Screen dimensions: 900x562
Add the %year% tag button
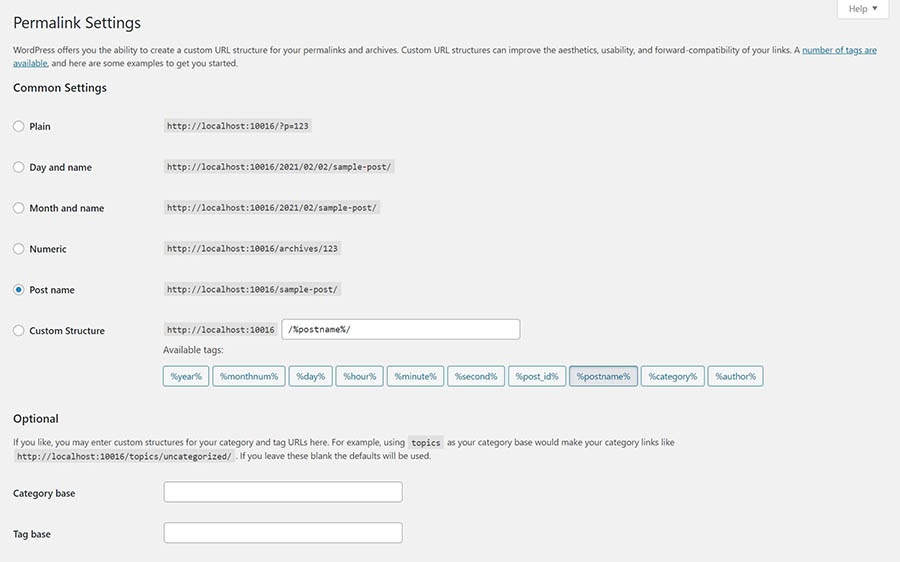click(x=186, y=376)
